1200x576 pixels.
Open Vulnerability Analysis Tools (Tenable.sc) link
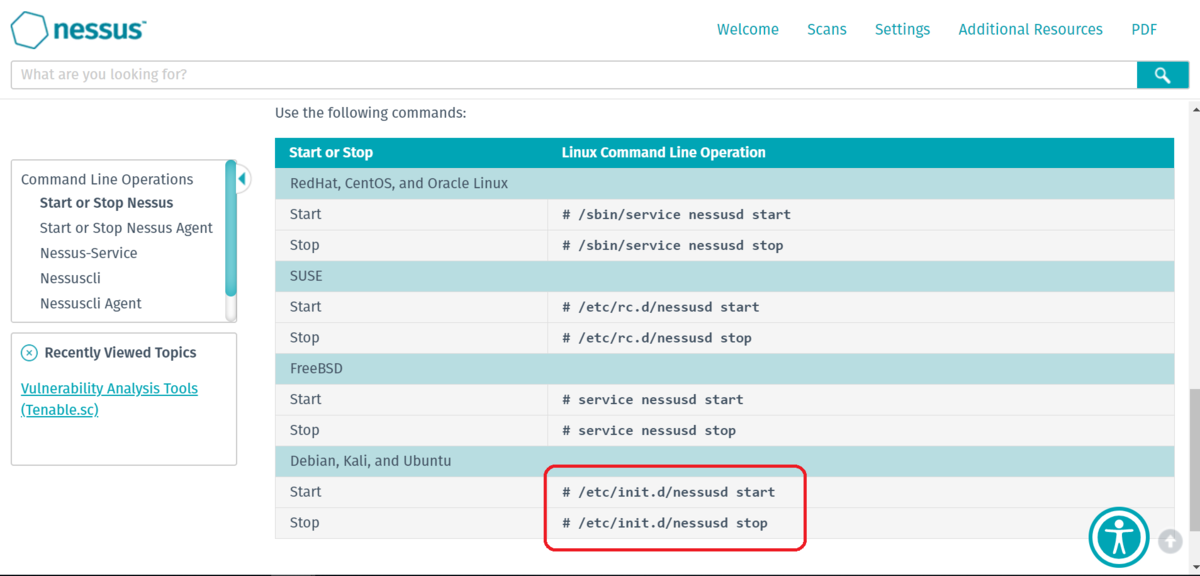109,399
